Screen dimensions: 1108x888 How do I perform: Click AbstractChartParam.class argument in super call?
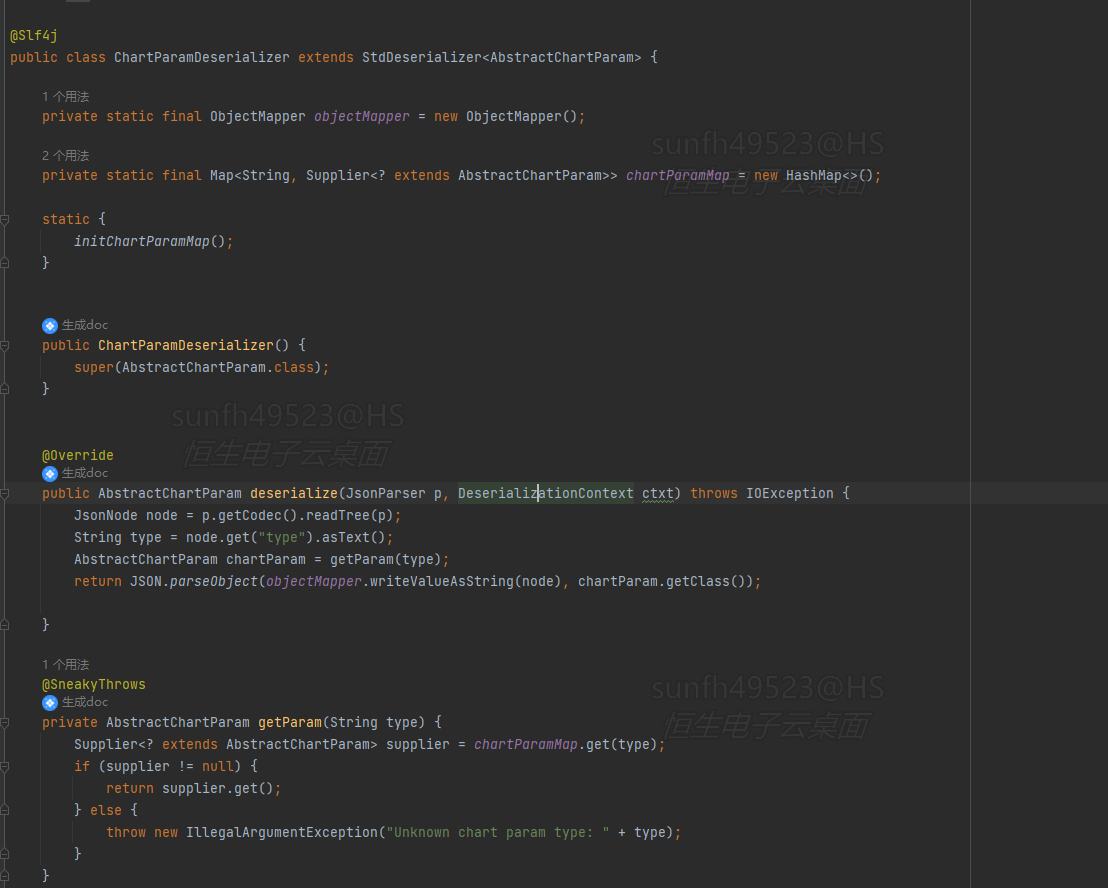[218, 367]
